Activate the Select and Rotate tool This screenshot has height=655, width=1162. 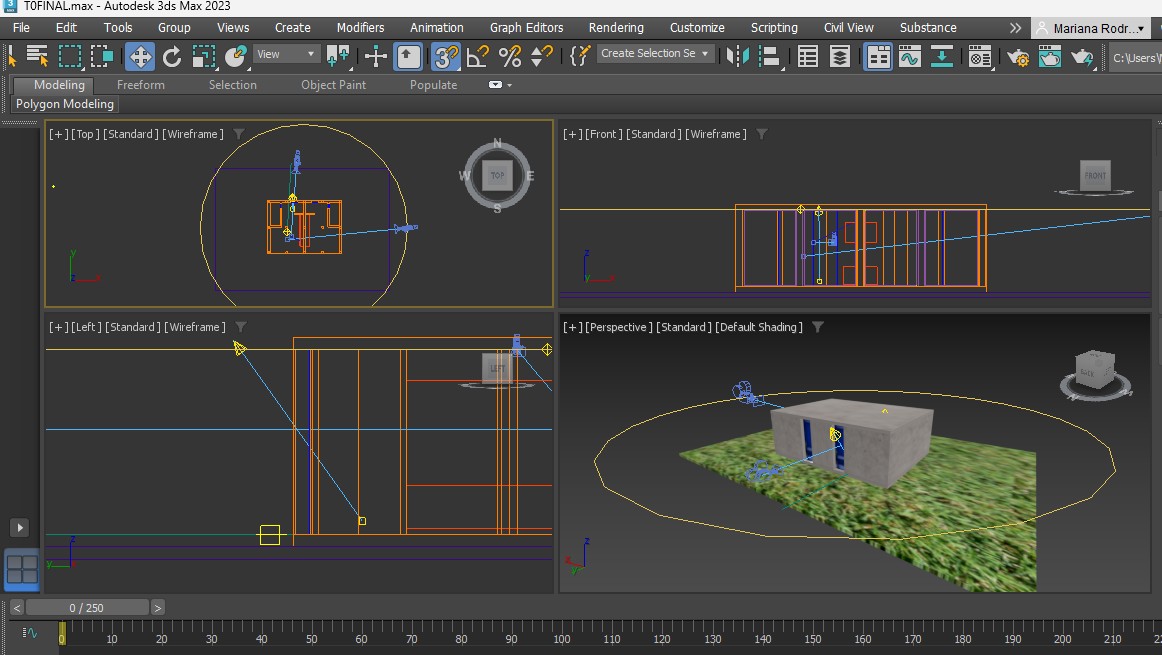[x=172, y=56]
